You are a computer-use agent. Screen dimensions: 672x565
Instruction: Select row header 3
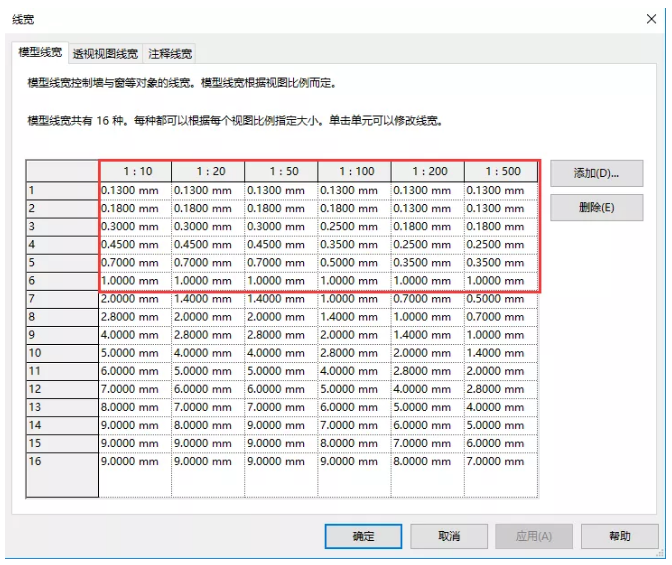coord(62,226)
